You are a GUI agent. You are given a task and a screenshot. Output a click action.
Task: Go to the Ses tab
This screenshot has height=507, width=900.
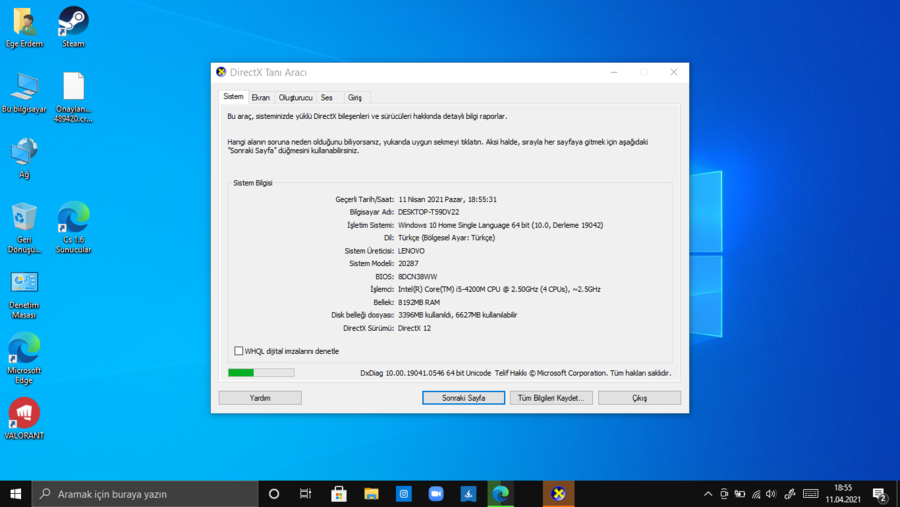point(327,98)
